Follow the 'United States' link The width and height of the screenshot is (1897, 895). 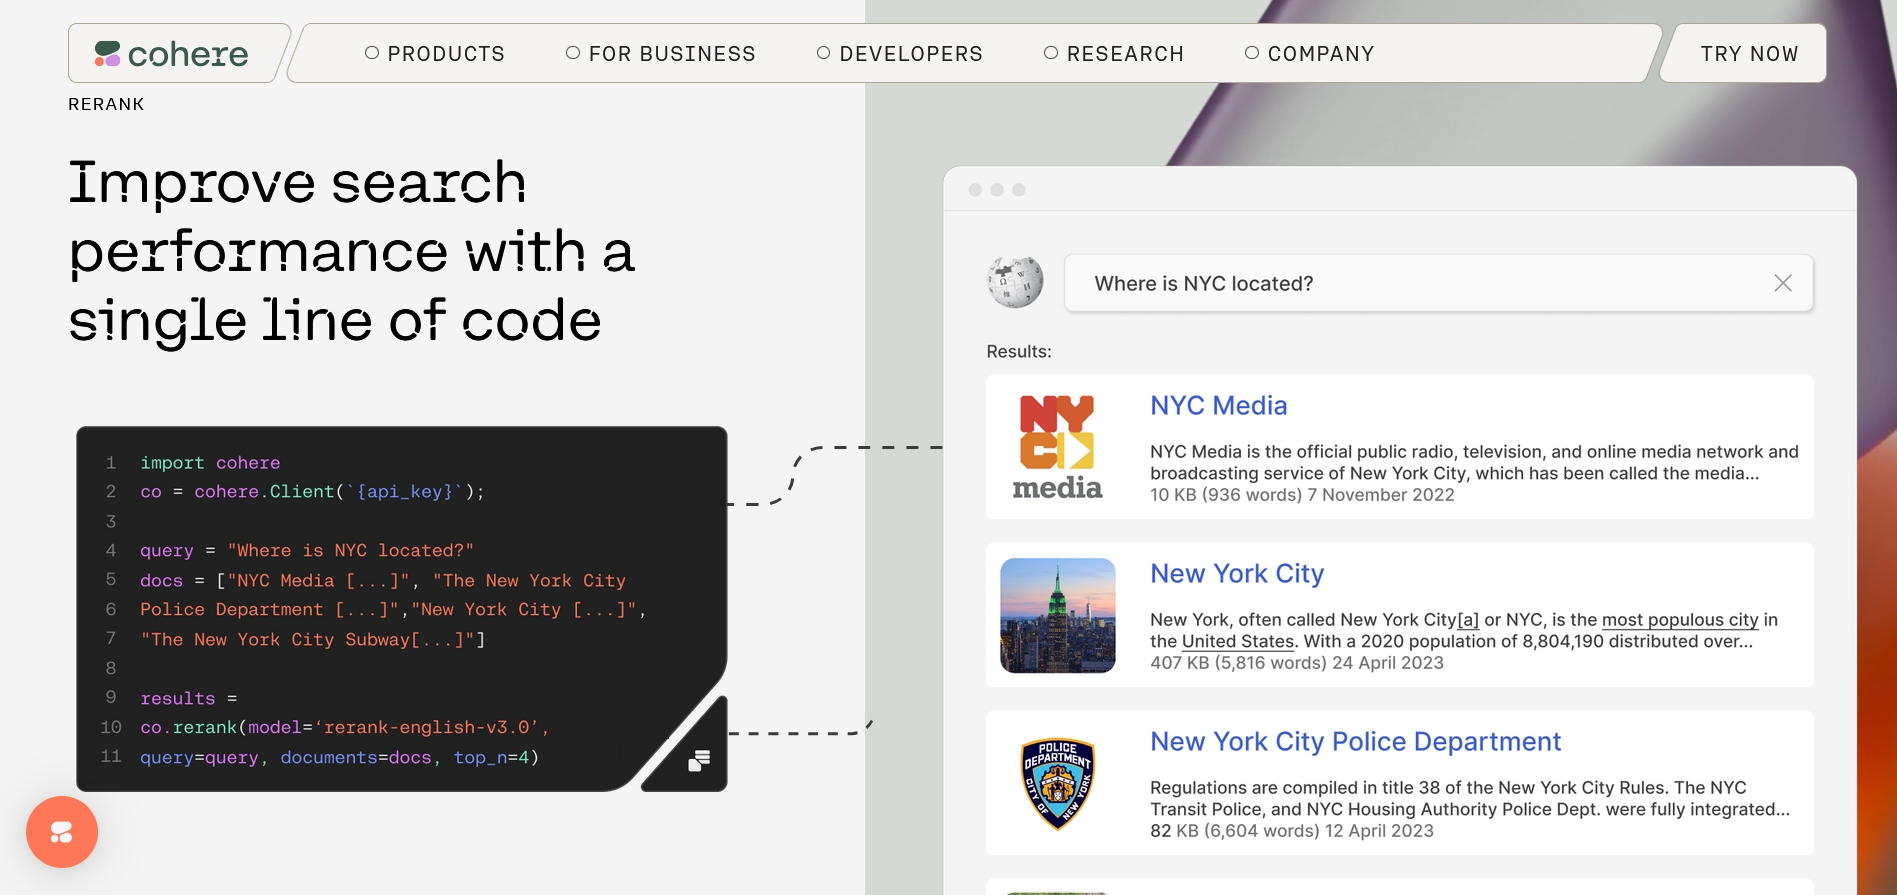[x=1238, y=642]
